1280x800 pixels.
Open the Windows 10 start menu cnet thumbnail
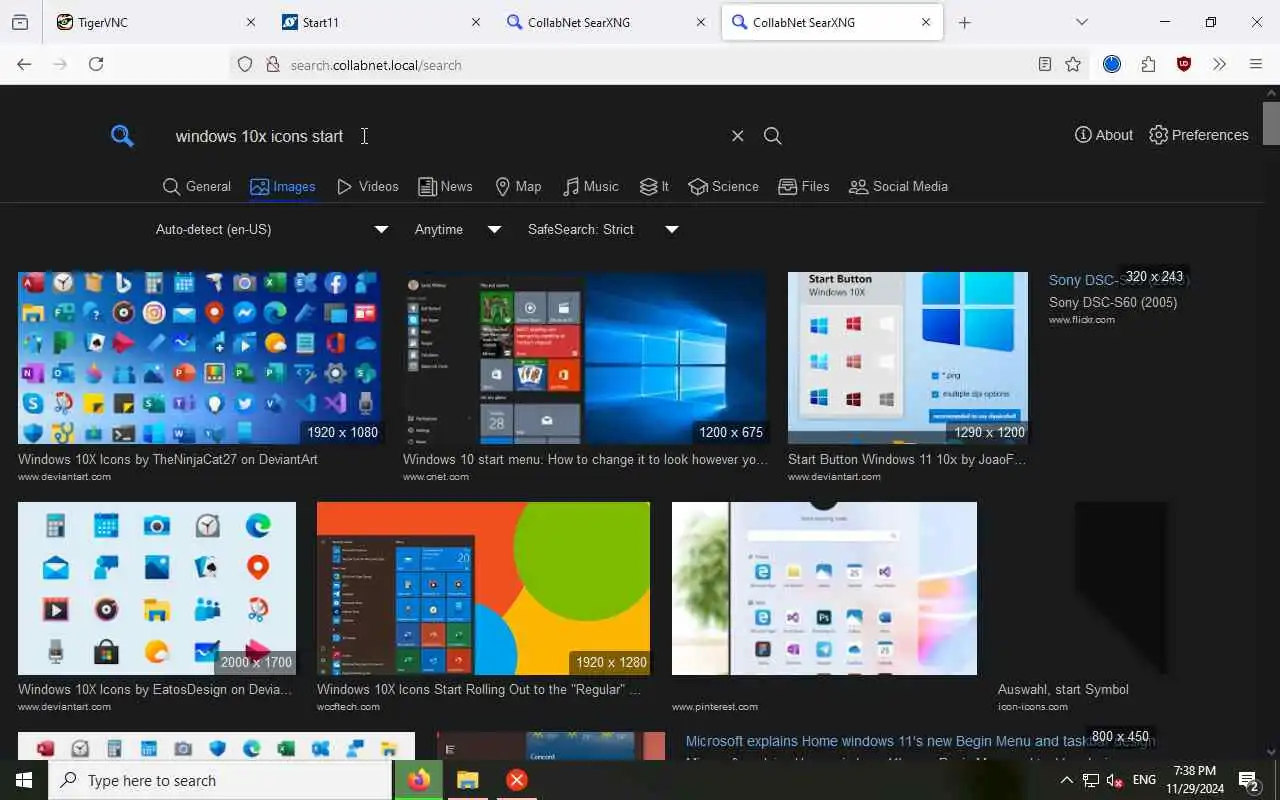pos(585,358)
